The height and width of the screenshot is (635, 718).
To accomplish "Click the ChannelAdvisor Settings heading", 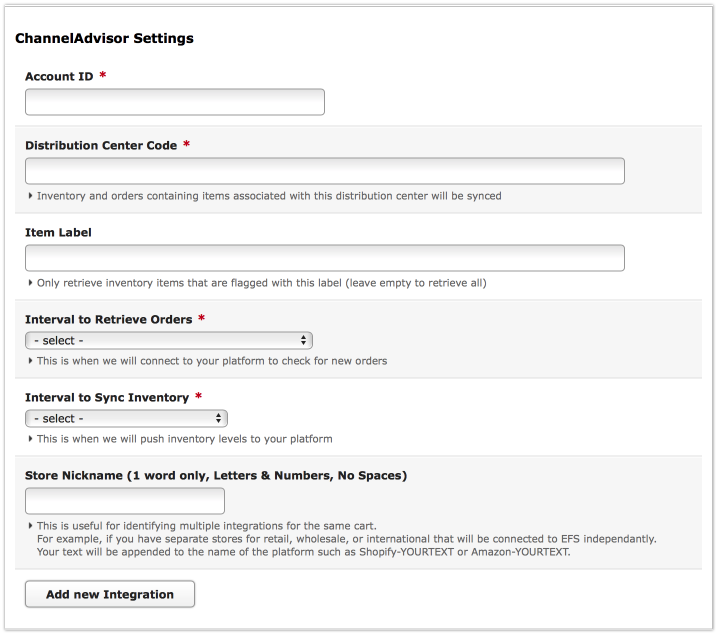I will point(104,38).
